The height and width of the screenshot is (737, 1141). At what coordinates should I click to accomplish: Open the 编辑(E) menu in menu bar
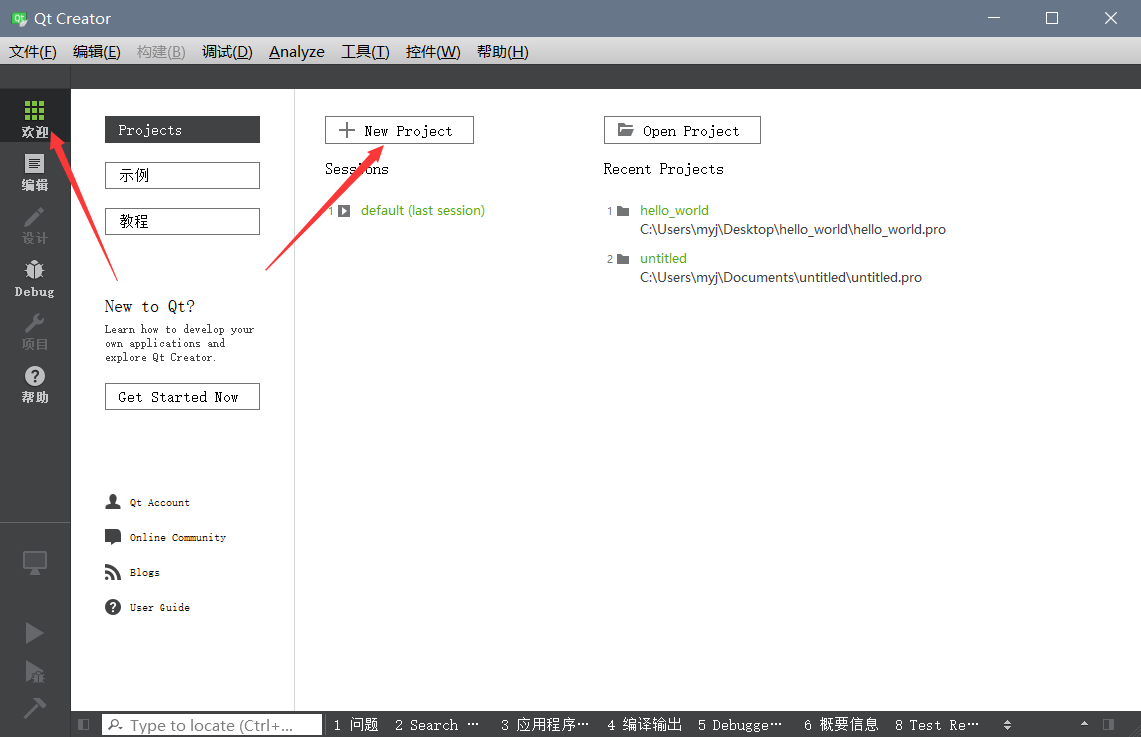click(x=97, y=52)
